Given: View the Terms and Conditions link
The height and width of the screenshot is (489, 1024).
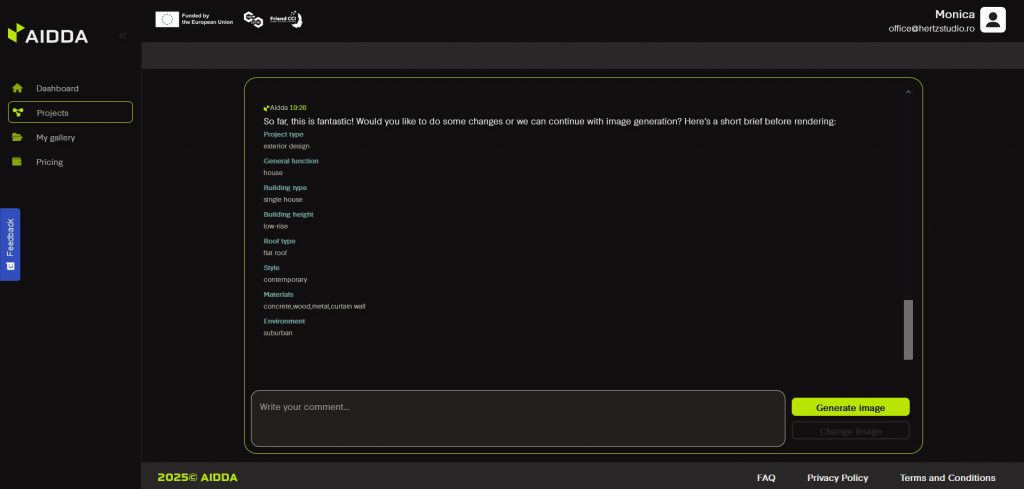Looking at the screenshot, I should click(947, 478).
